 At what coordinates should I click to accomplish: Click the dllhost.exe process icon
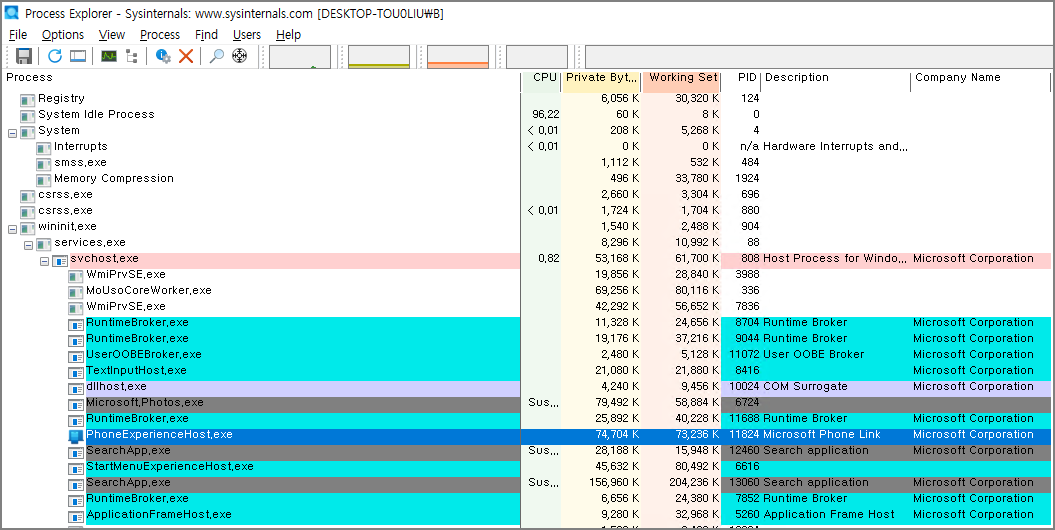(76, 388)
